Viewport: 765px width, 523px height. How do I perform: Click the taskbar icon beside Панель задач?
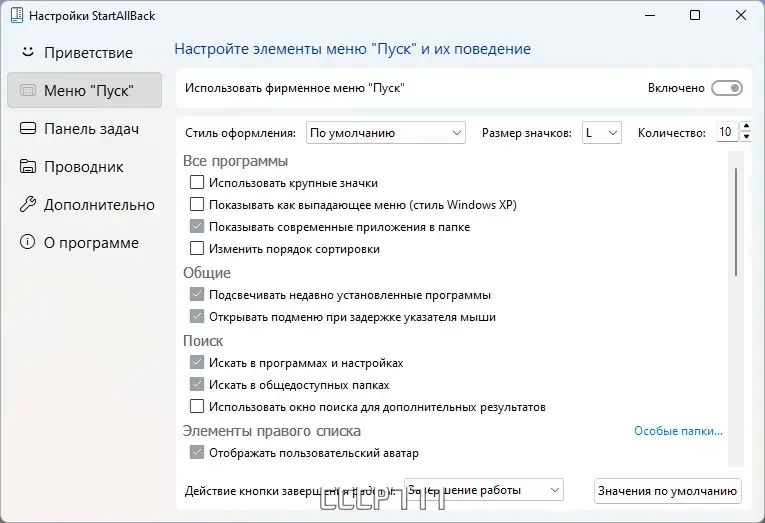[x=28, y=128]
